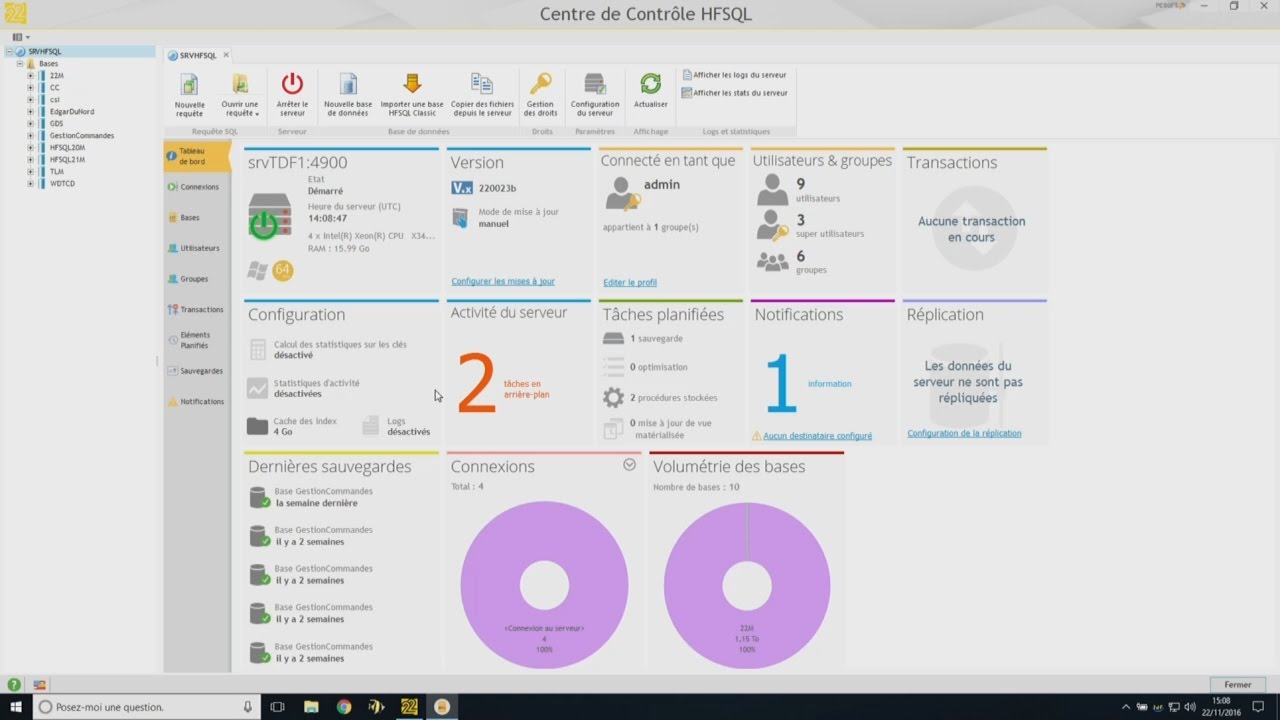Click Afficher les logs du serveur

click(x=734, y=75)
